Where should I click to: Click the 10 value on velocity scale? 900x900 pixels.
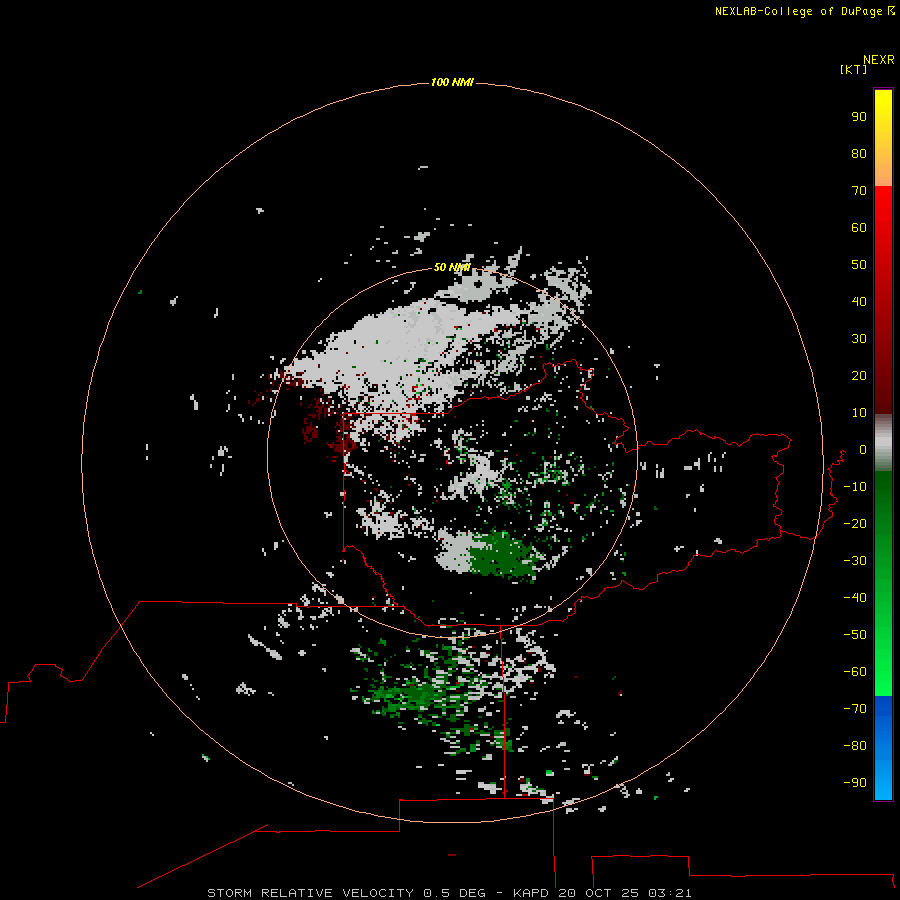[x=859, y=413]
